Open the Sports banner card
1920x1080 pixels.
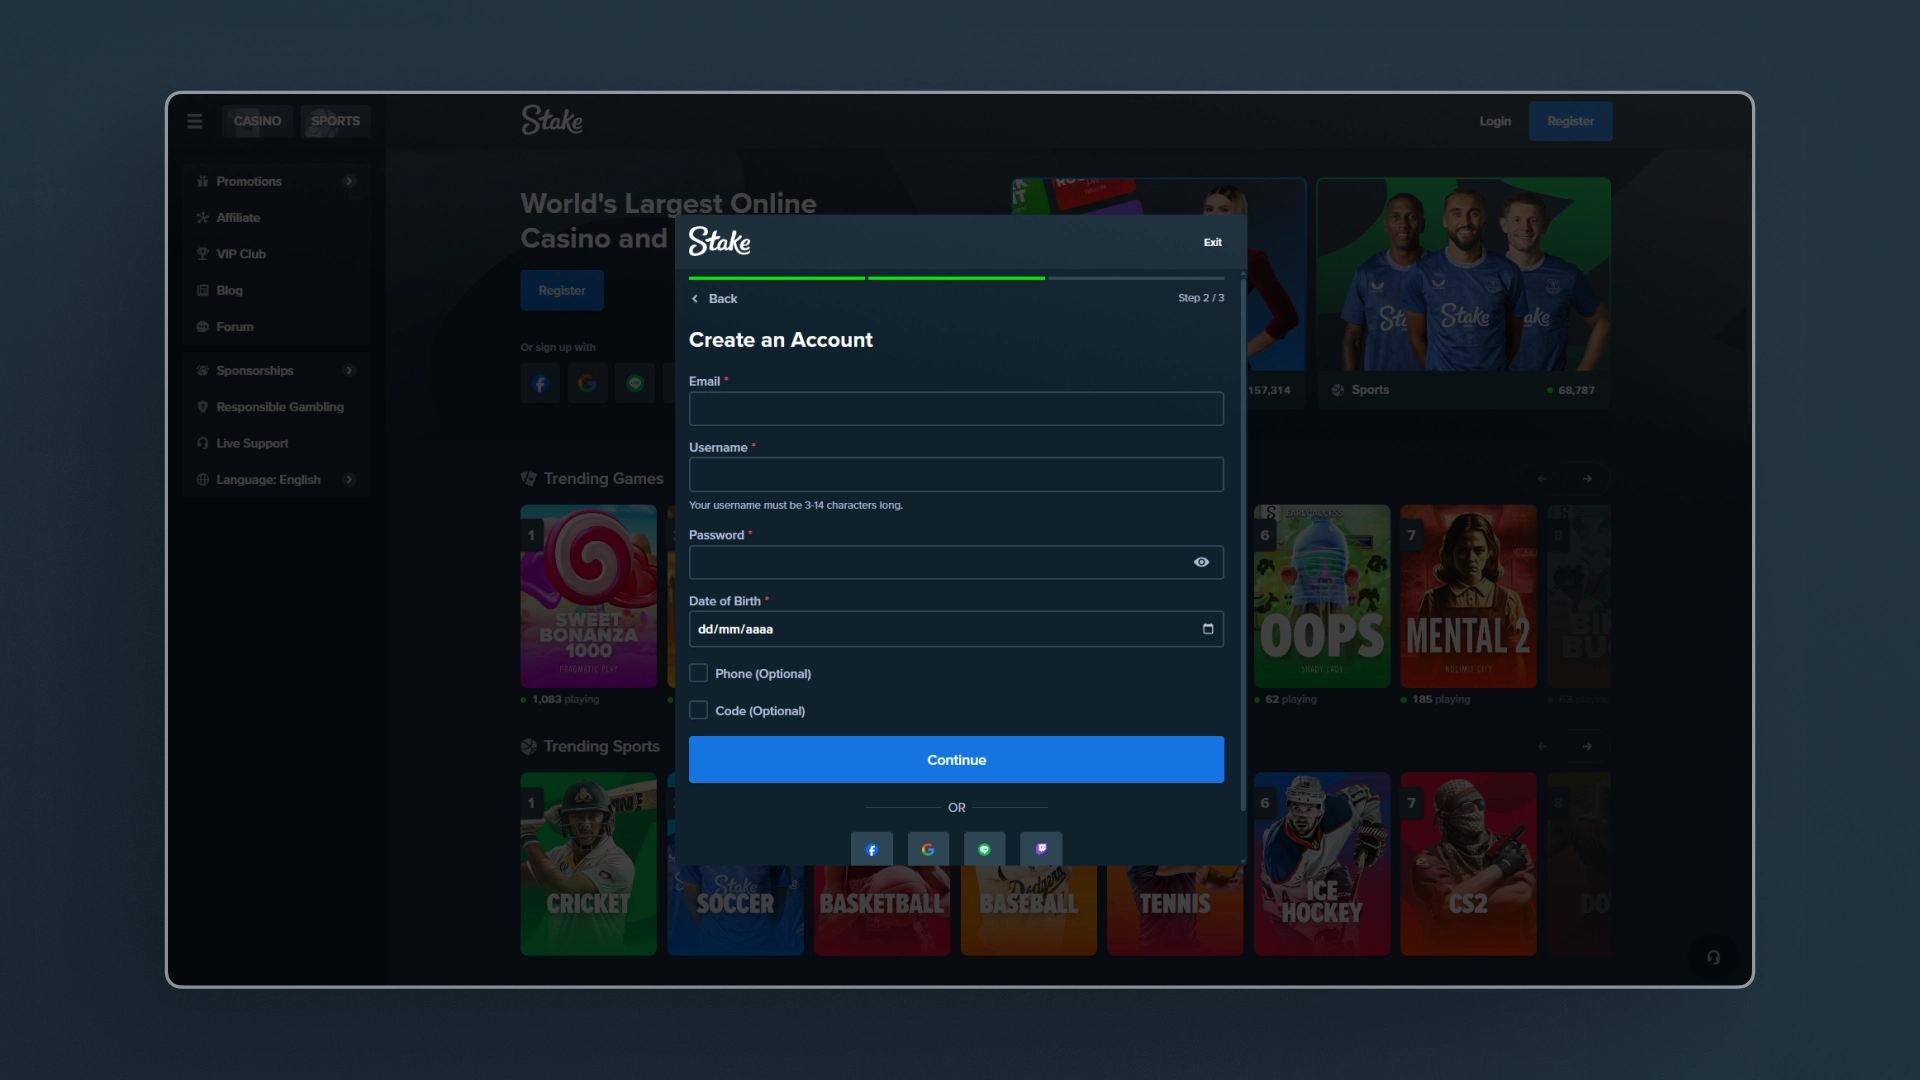tap(1463, 292)
